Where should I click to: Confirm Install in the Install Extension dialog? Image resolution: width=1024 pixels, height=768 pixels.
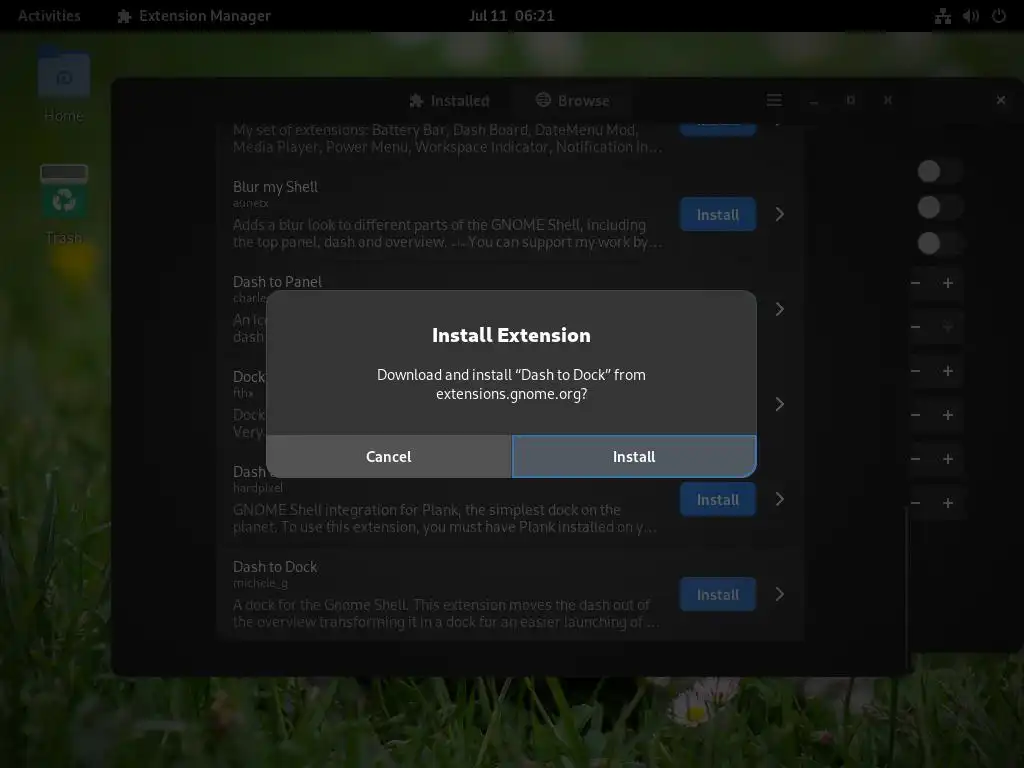634,456
